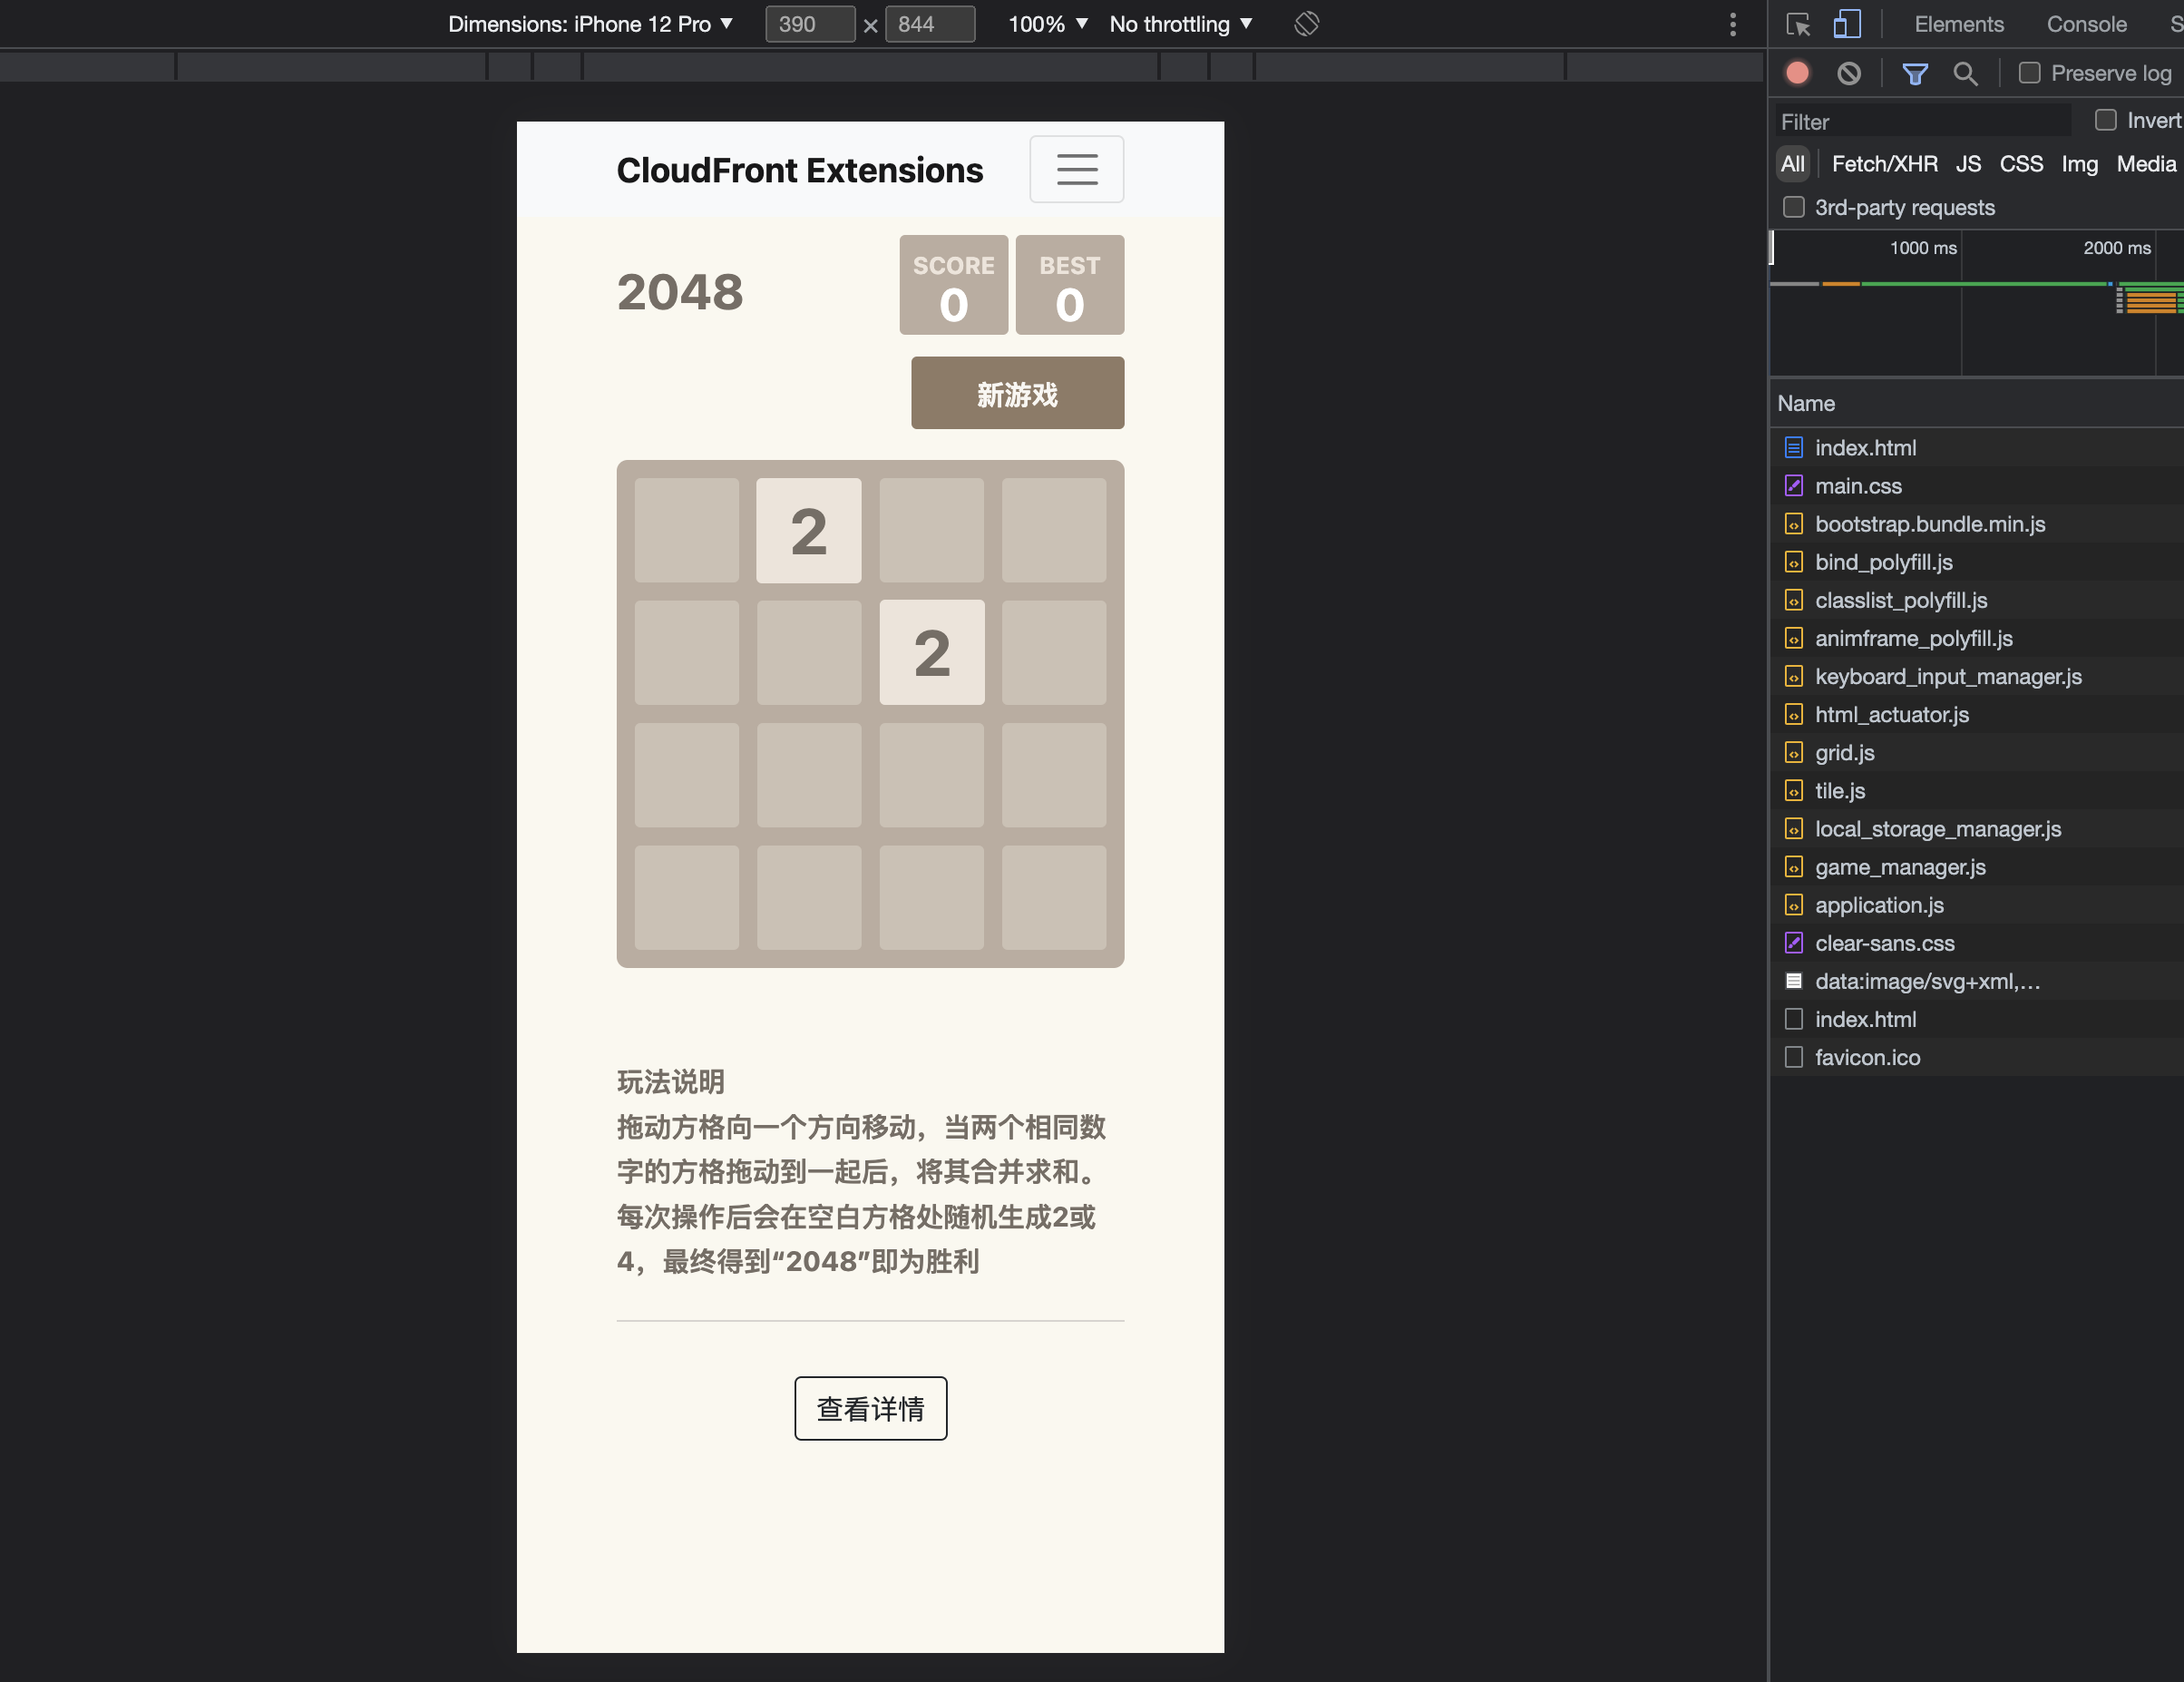Toggle the device toolbar icon

[1846, 24]
